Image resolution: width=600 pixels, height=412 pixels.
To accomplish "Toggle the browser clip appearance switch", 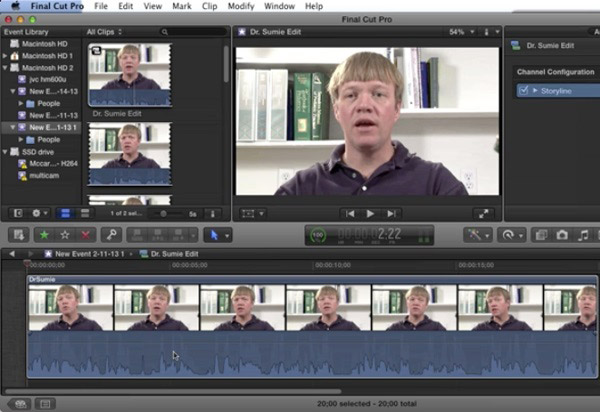I will pos(212,213).
